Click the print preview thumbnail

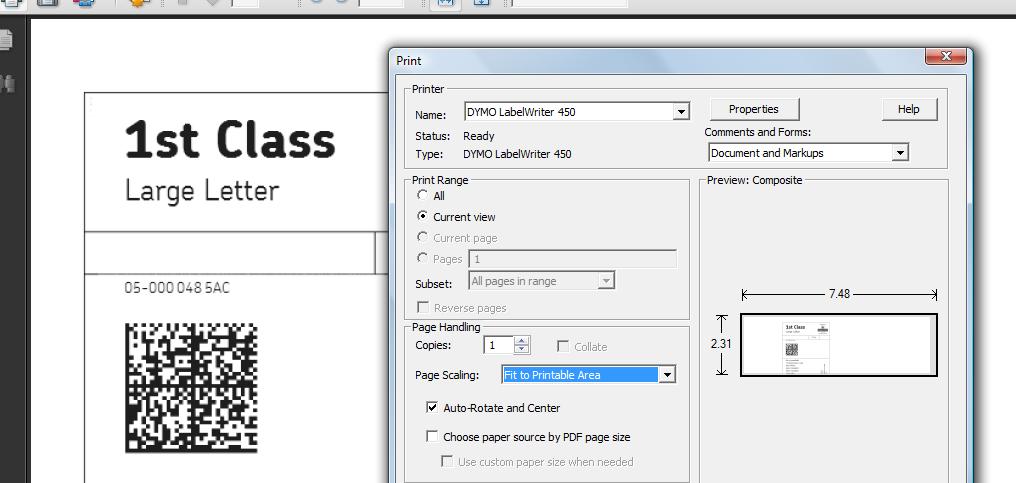click(838, 345)
